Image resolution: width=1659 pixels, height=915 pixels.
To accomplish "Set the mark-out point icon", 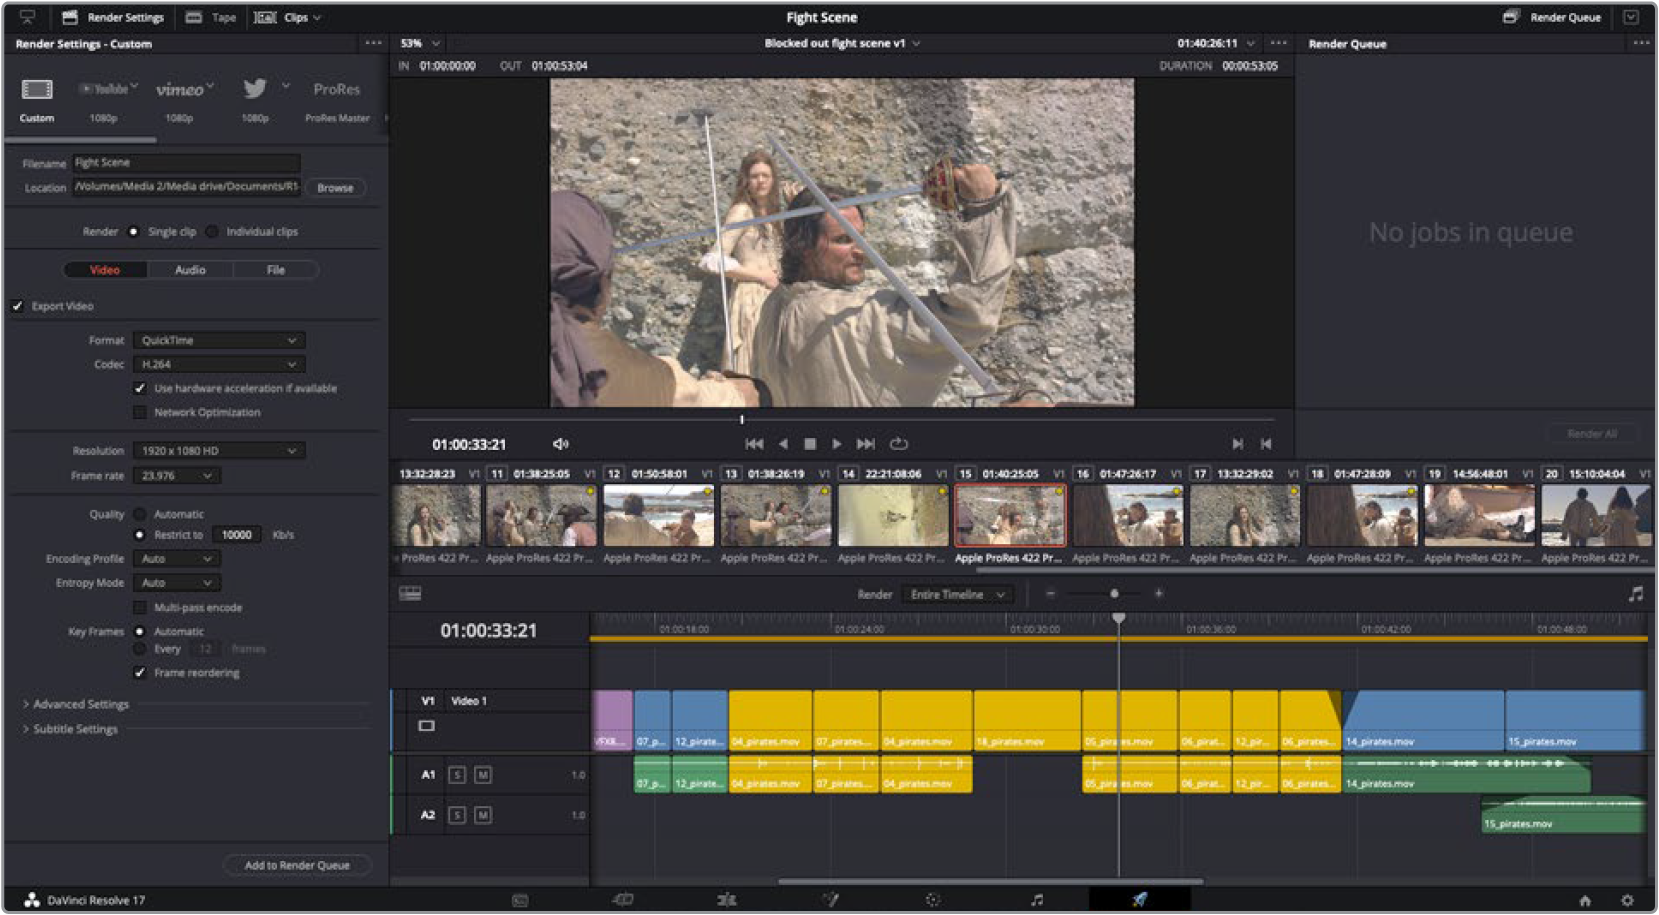I will [1266, 444].
